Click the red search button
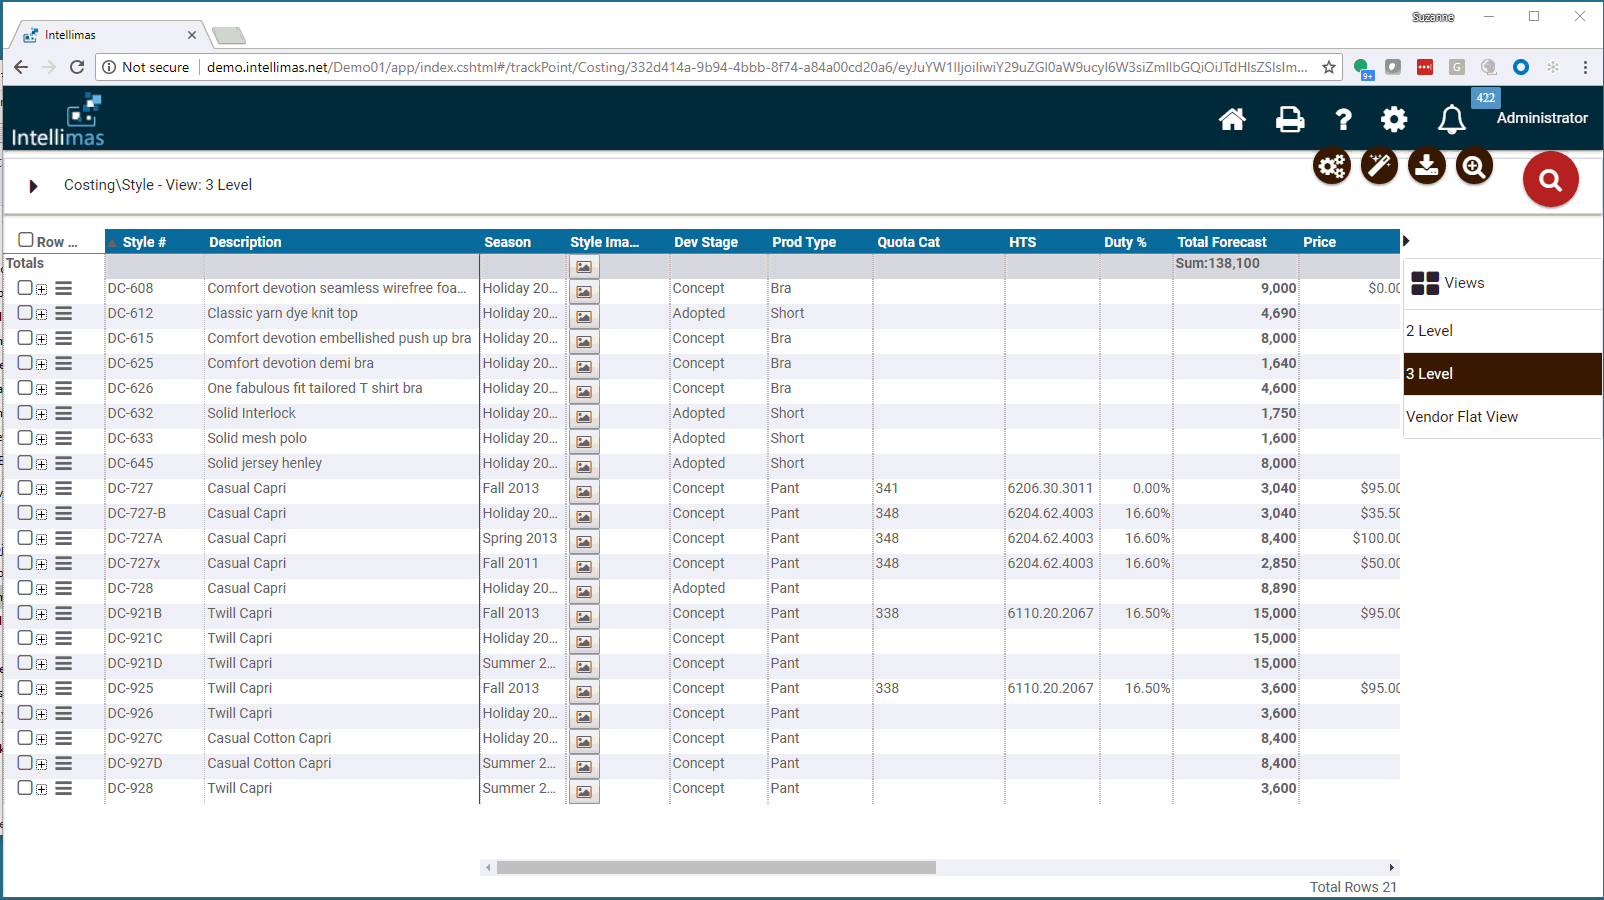 pos(1550,179)
